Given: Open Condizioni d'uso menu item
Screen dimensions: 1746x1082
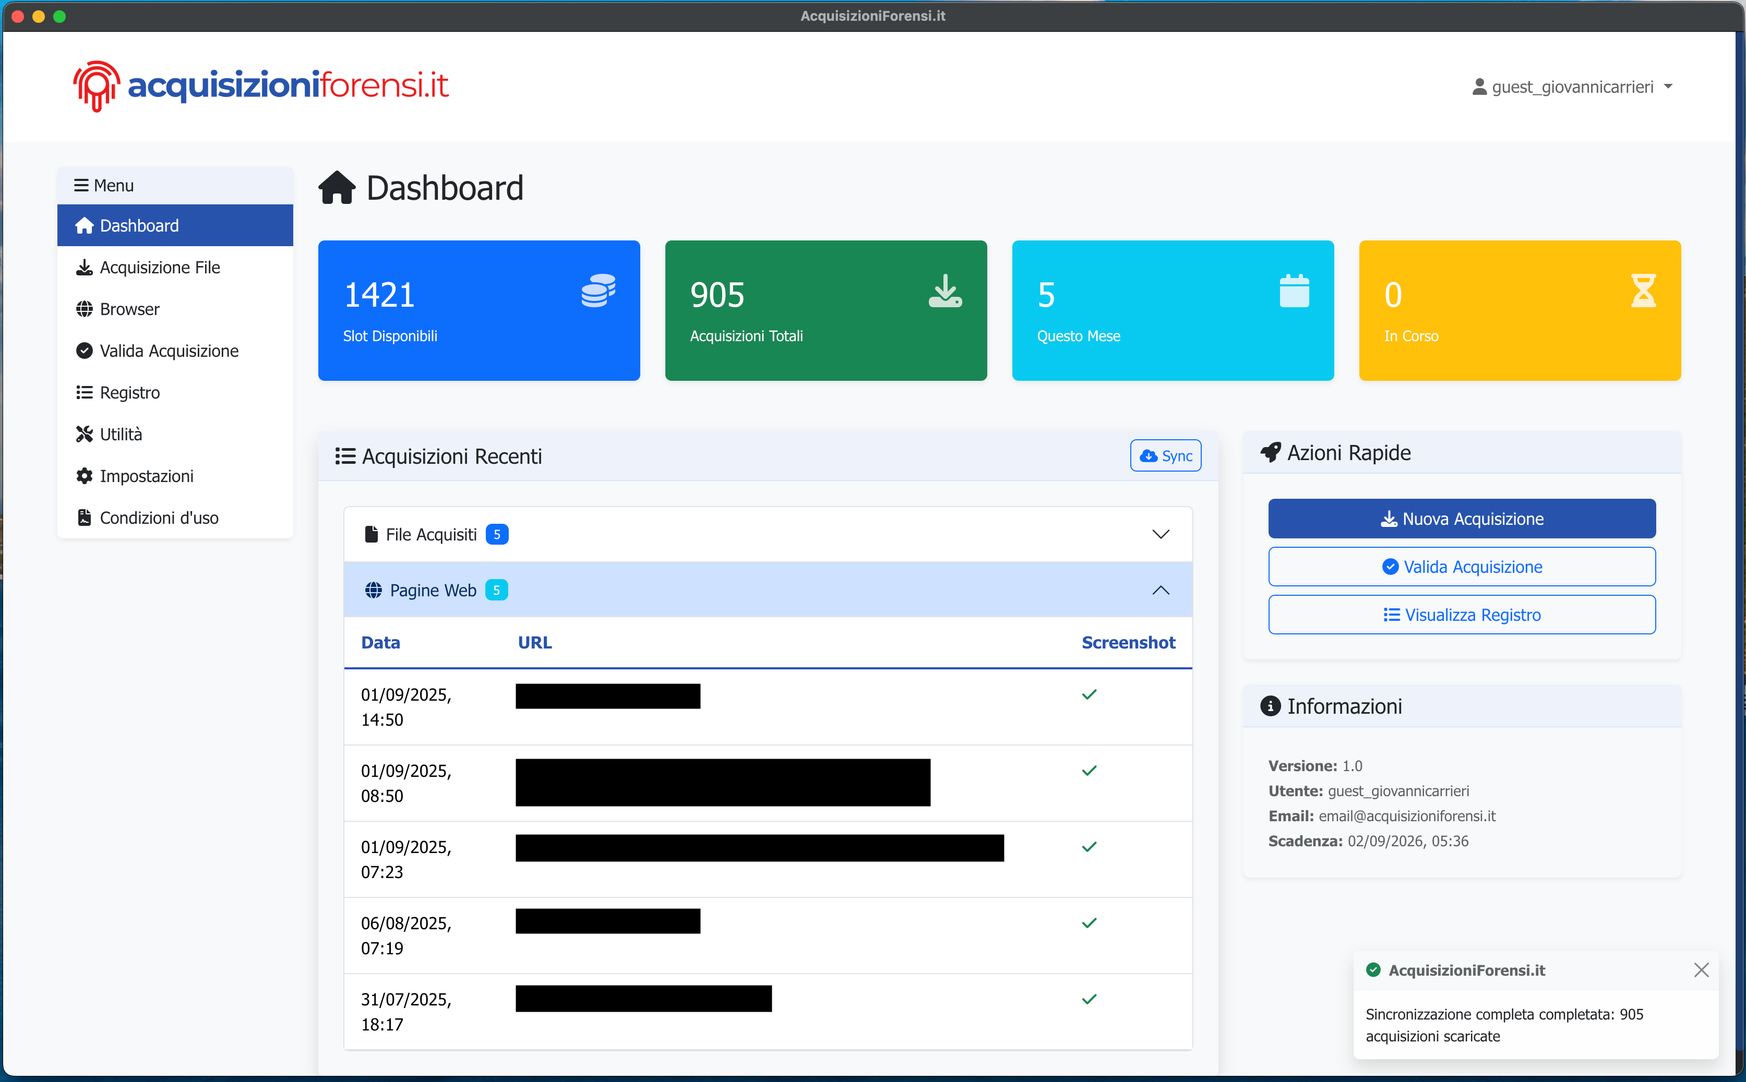Looking at the screenshot, I should [175, 518].
